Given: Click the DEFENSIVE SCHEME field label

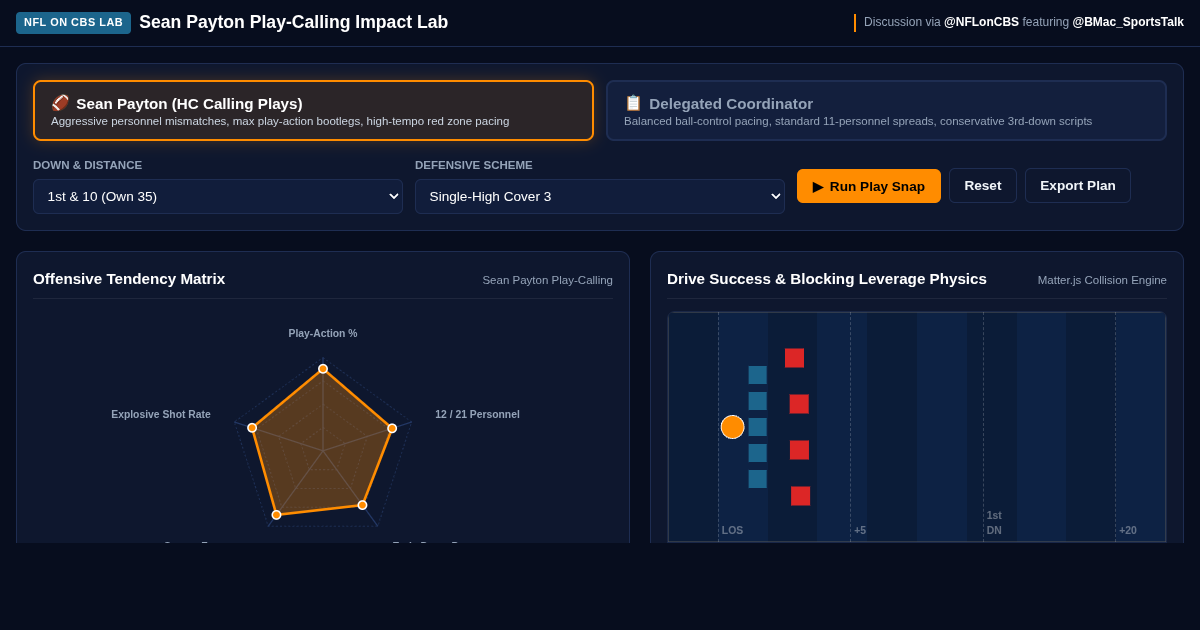Looking at the screenshot, I should (474, 165).
